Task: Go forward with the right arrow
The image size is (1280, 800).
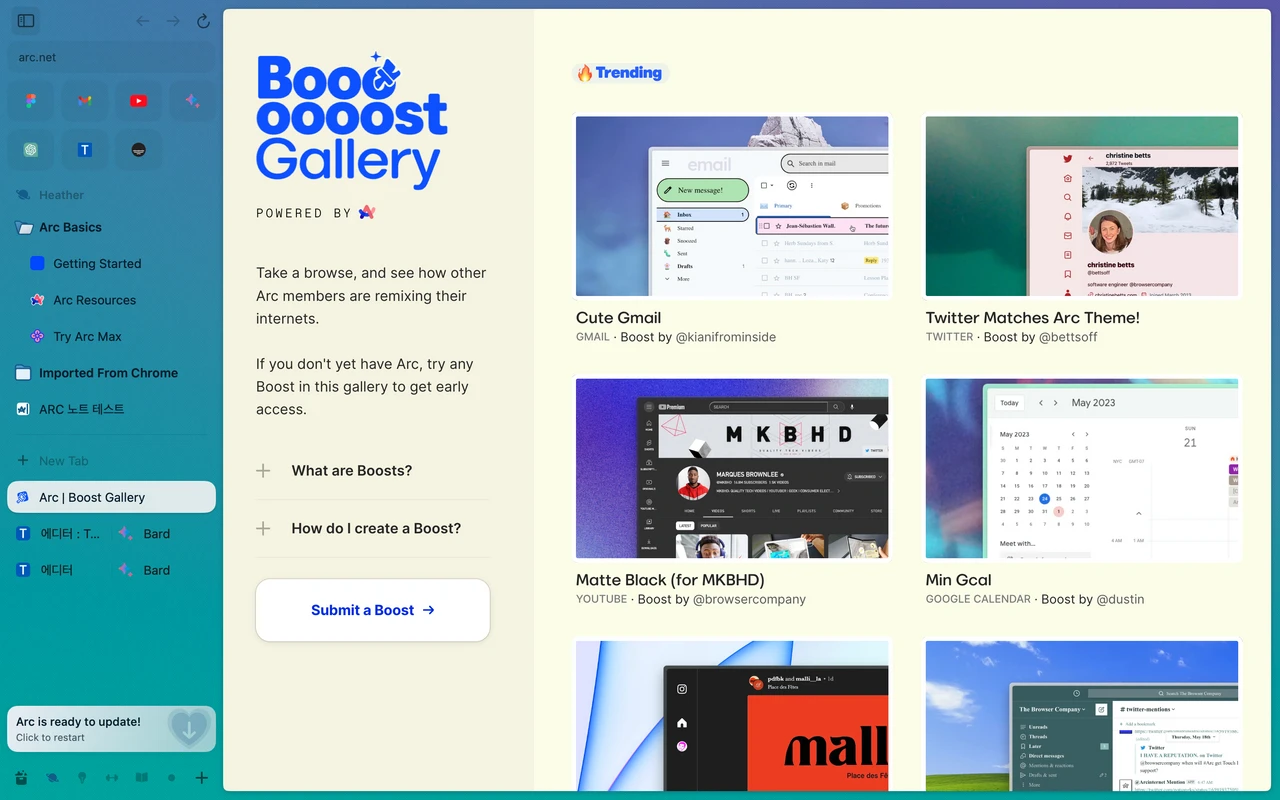Action: (x=173, y=21)
